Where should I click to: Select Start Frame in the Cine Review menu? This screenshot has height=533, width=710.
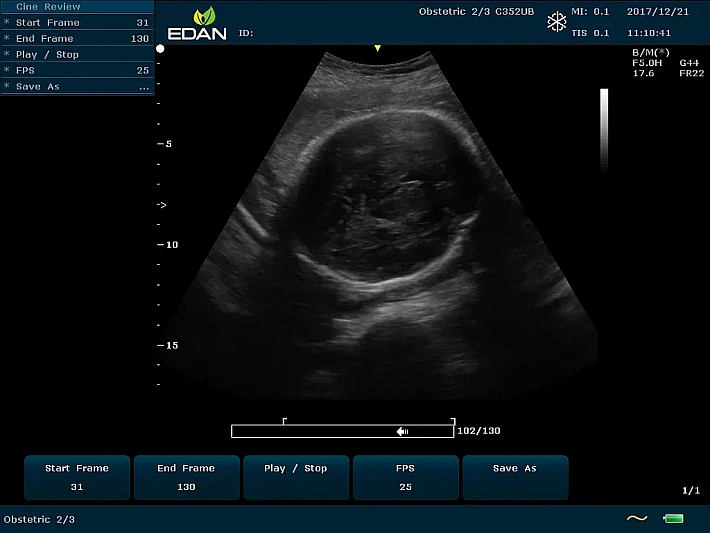77,23
